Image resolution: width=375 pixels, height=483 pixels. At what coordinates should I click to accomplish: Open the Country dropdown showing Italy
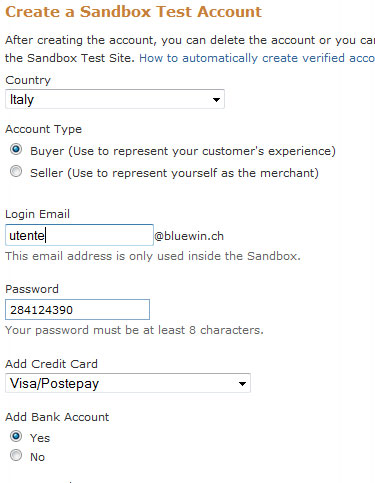pyautogui.click(x=115, y=99)
